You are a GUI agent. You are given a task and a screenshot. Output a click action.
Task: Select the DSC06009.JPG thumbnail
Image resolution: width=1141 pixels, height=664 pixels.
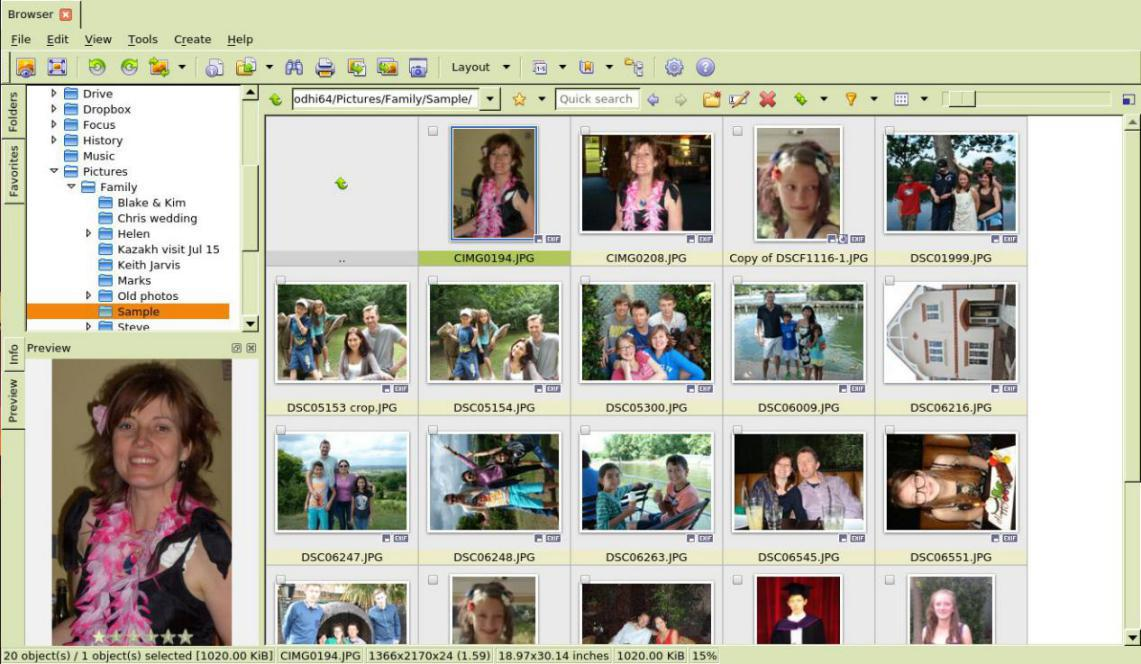[798, 333]
